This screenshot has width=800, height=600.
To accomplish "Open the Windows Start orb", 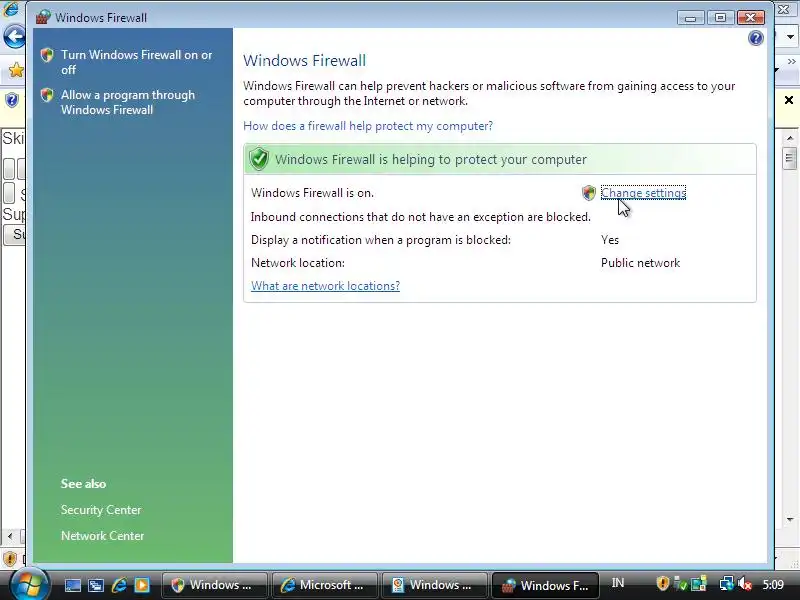I will pyautogui.click(x=30, y=584).
